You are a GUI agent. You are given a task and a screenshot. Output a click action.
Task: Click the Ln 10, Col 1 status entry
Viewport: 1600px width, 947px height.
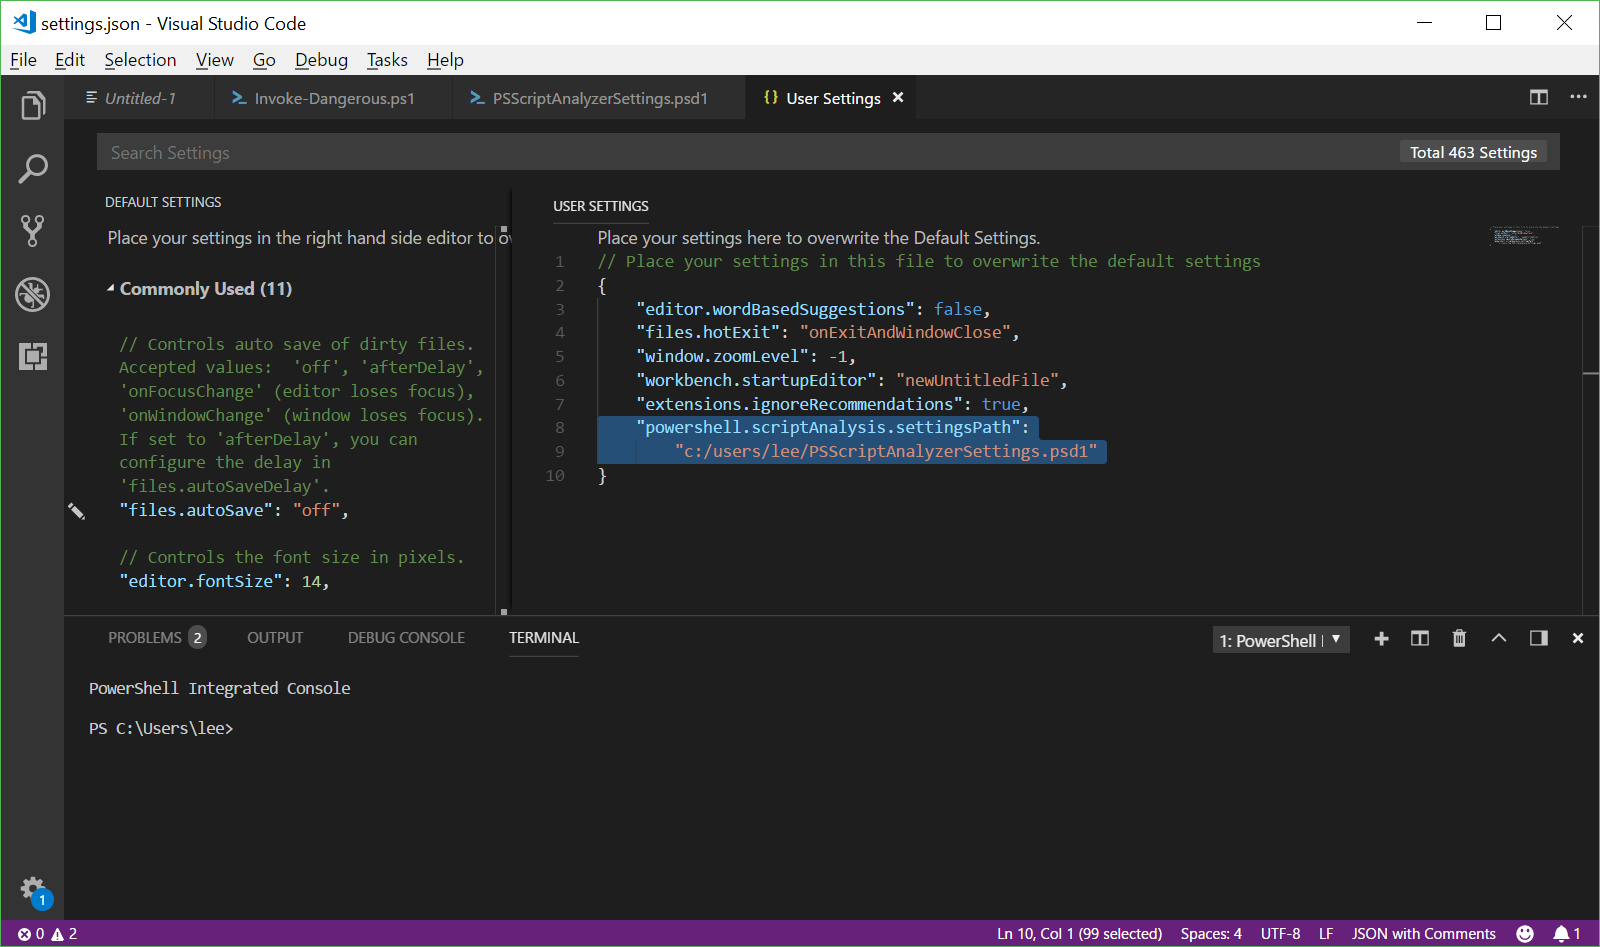tap(1079, 933)
